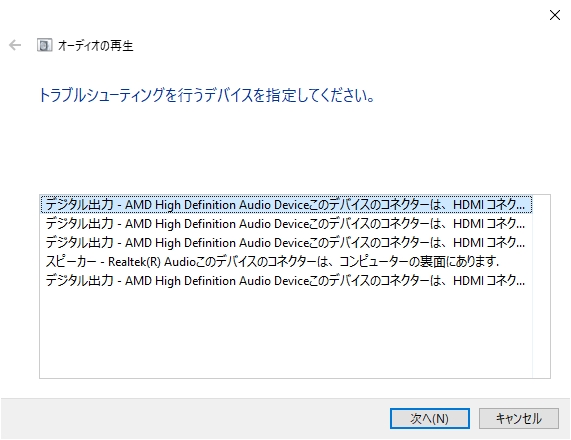Choose the third デジタル出力 AMD device entry
Screen dimensions: 571x440
[x=286, y=242]
